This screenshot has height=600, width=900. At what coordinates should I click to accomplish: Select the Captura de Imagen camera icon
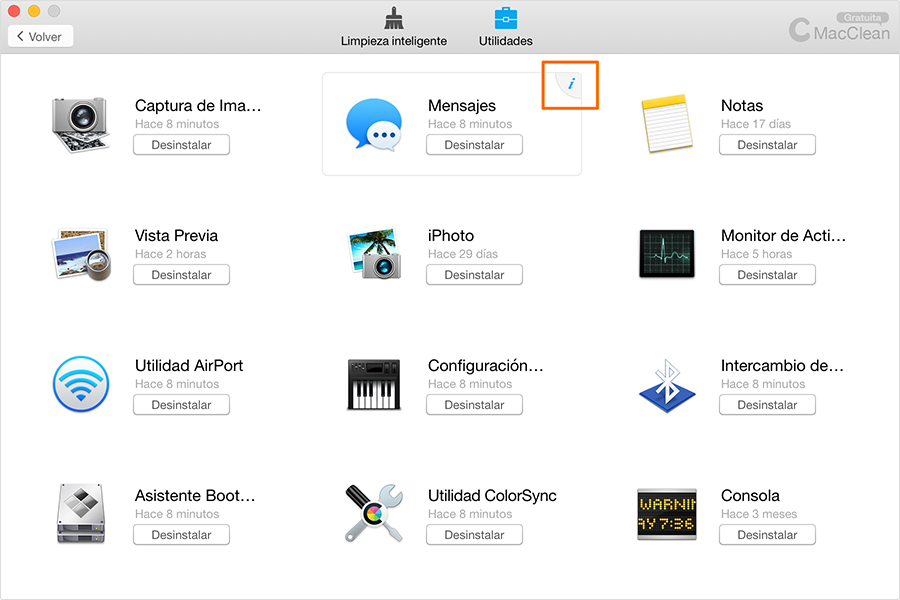pyautogui.click(x=80, y=125)
